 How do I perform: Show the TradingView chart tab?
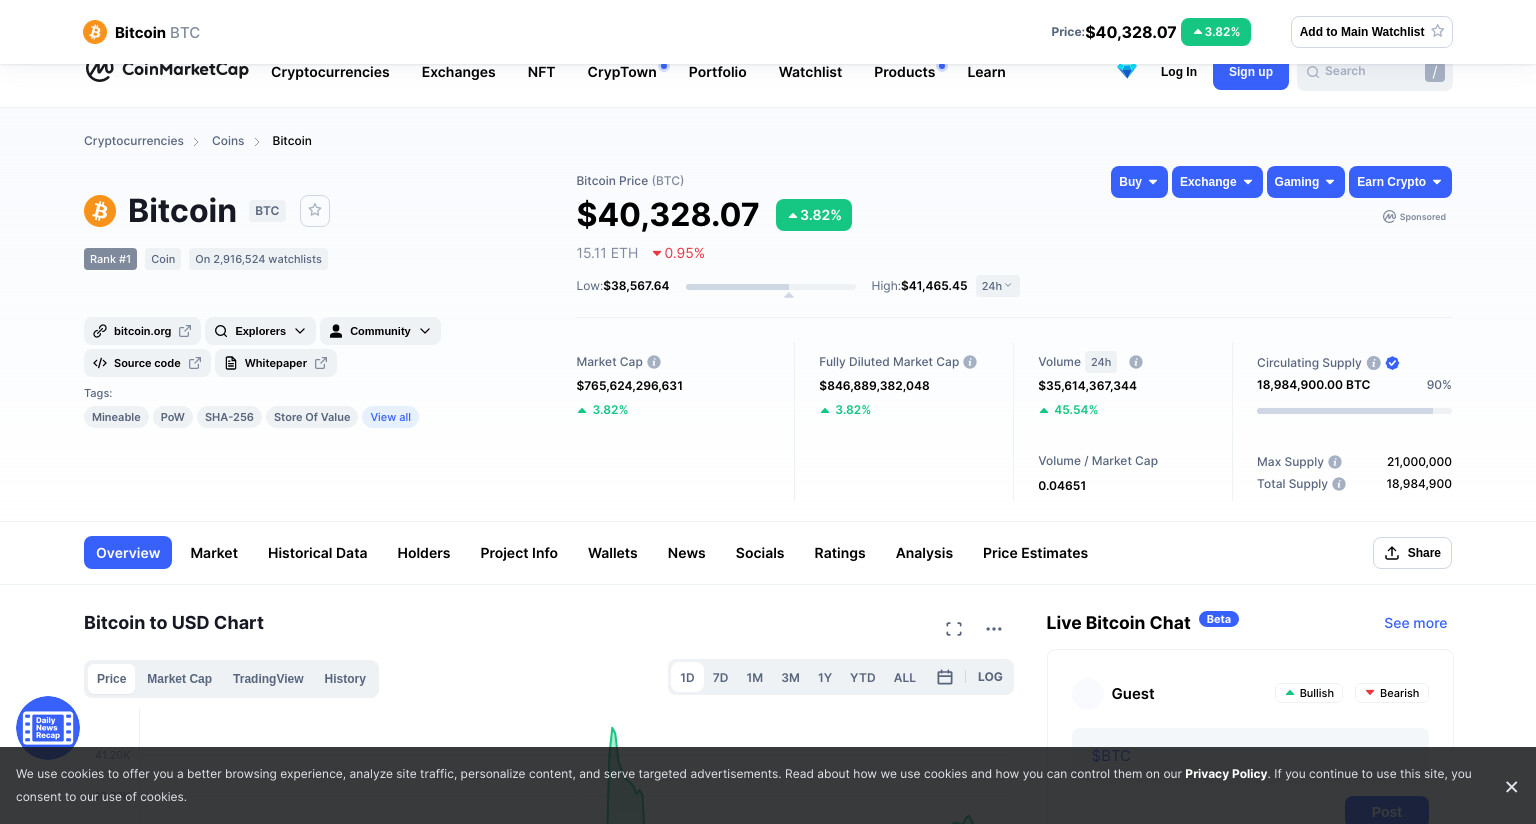(268, 679)
